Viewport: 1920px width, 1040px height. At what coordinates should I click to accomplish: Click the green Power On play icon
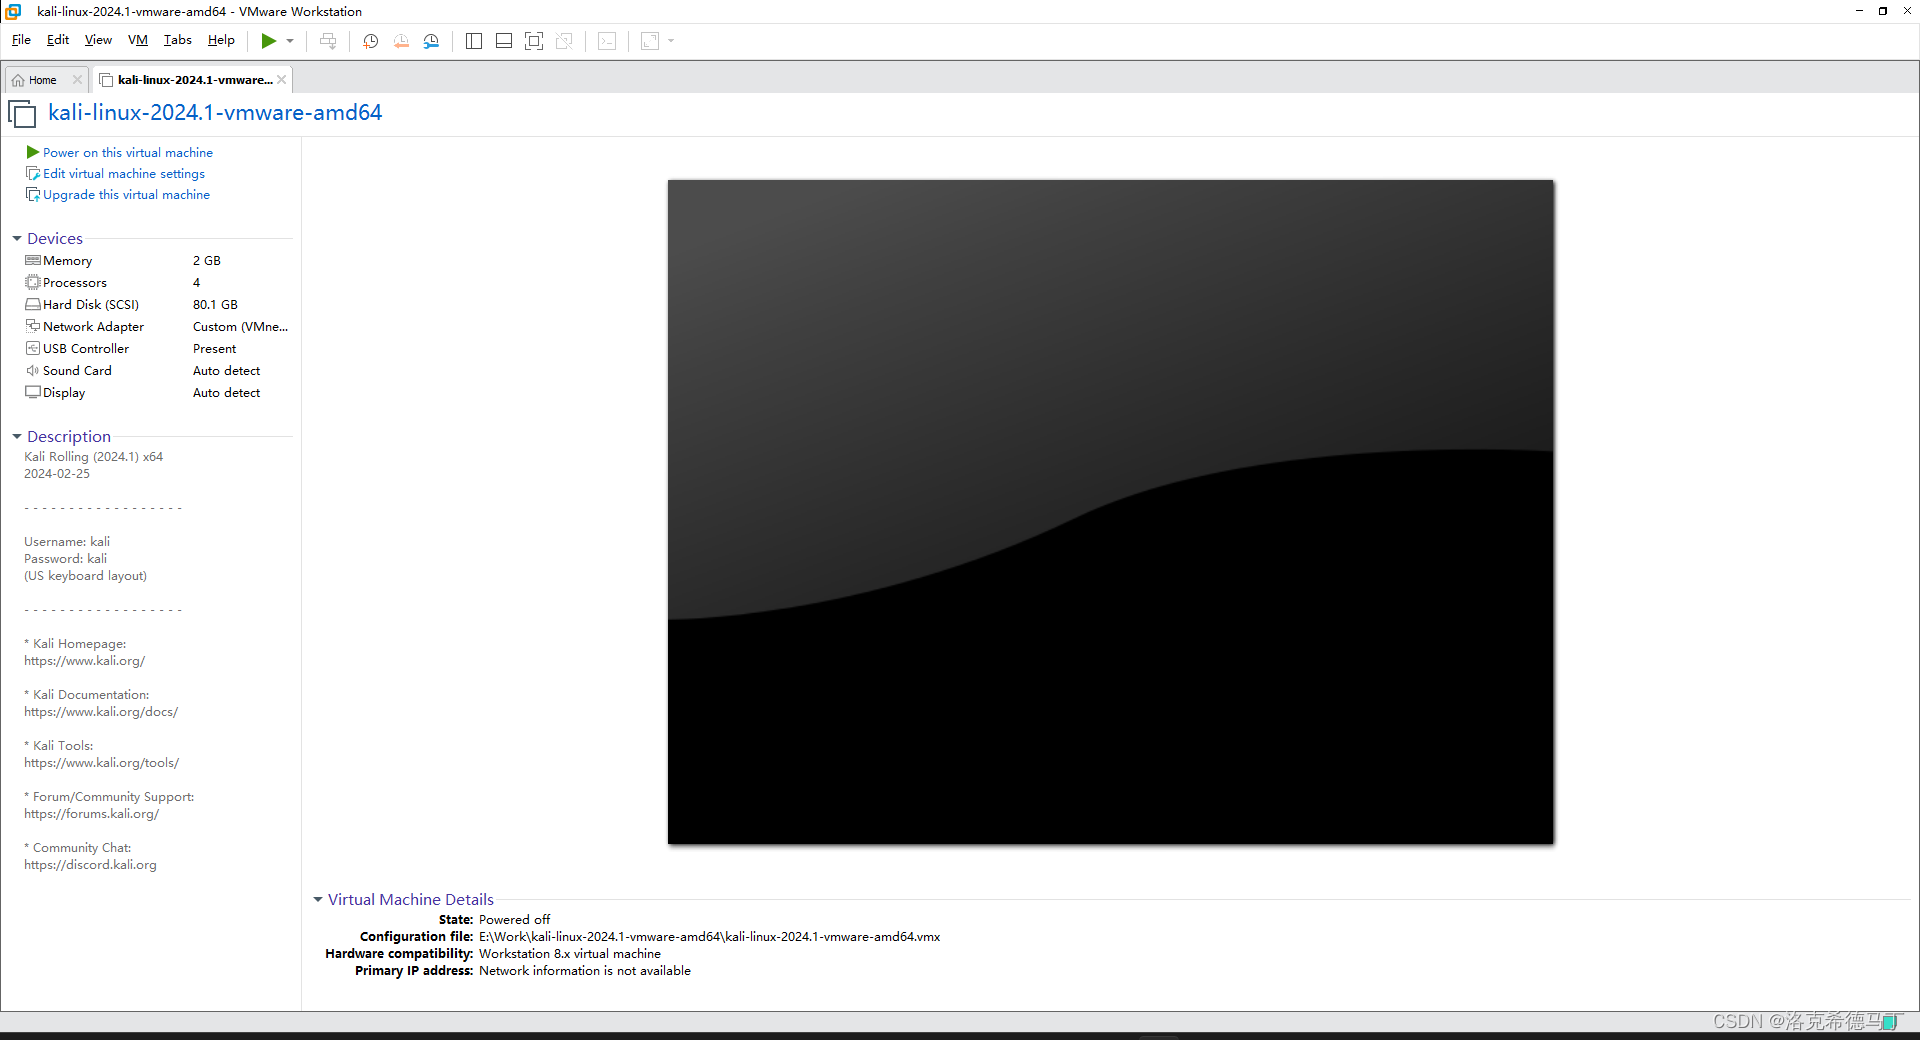pos(268,41)
